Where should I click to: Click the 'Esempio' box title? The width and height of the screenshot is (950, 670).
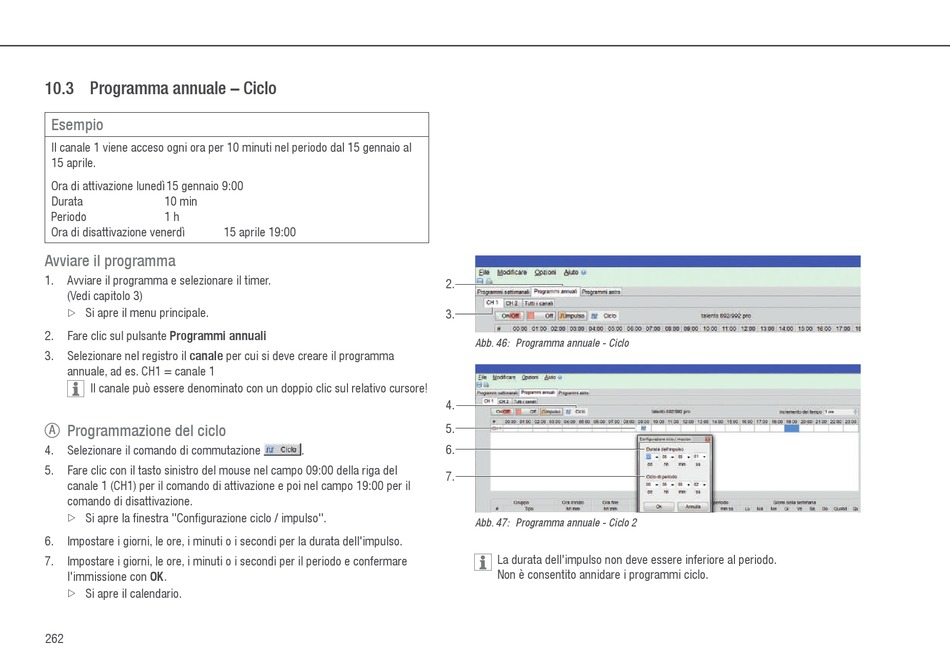(x=77, y=125)
